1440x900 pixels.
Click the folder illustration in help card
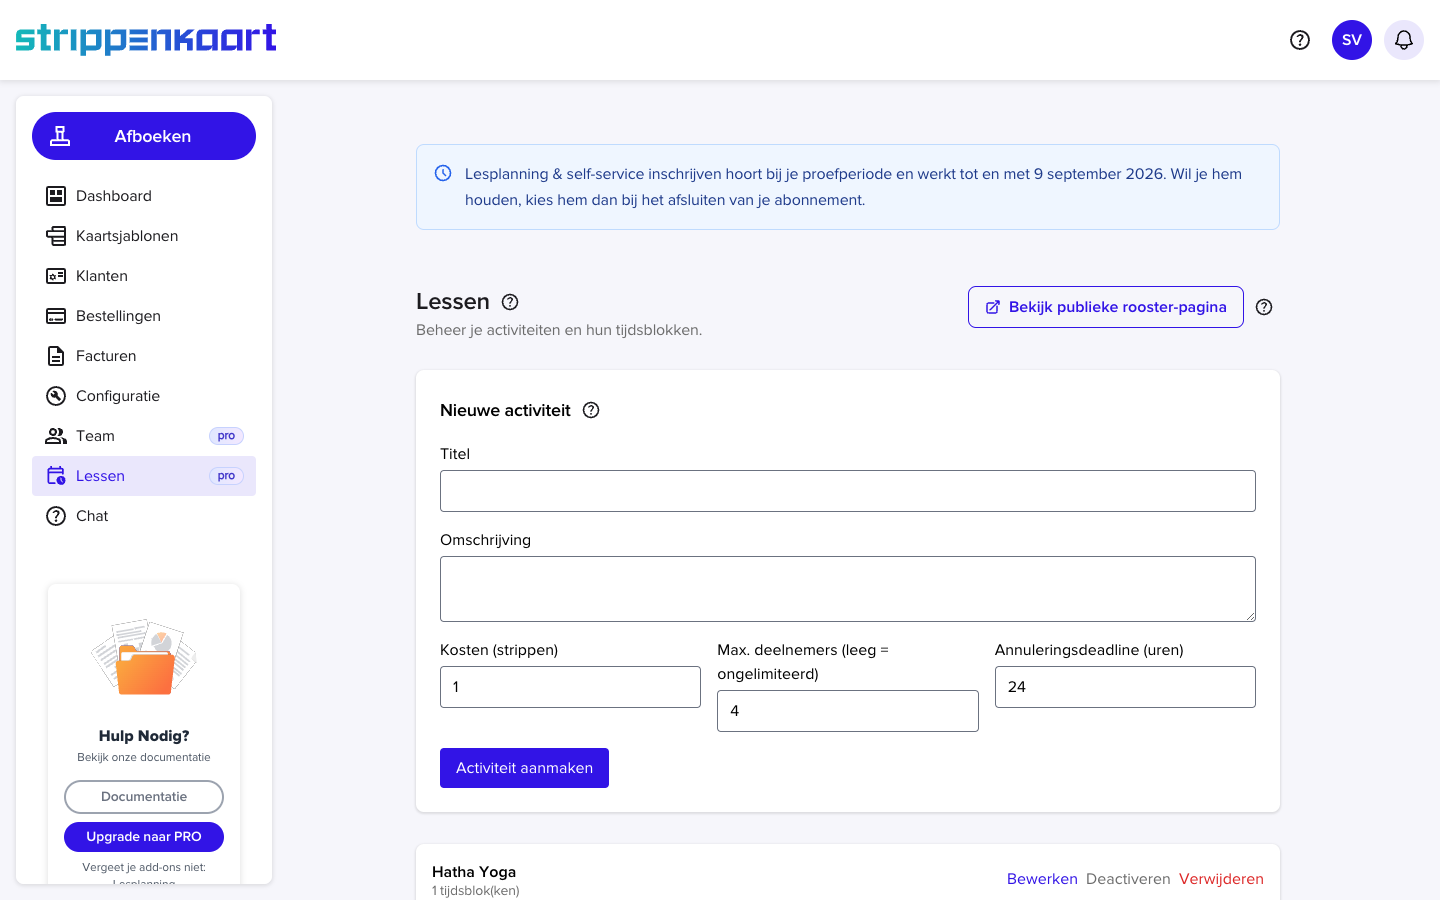(144, 657)
